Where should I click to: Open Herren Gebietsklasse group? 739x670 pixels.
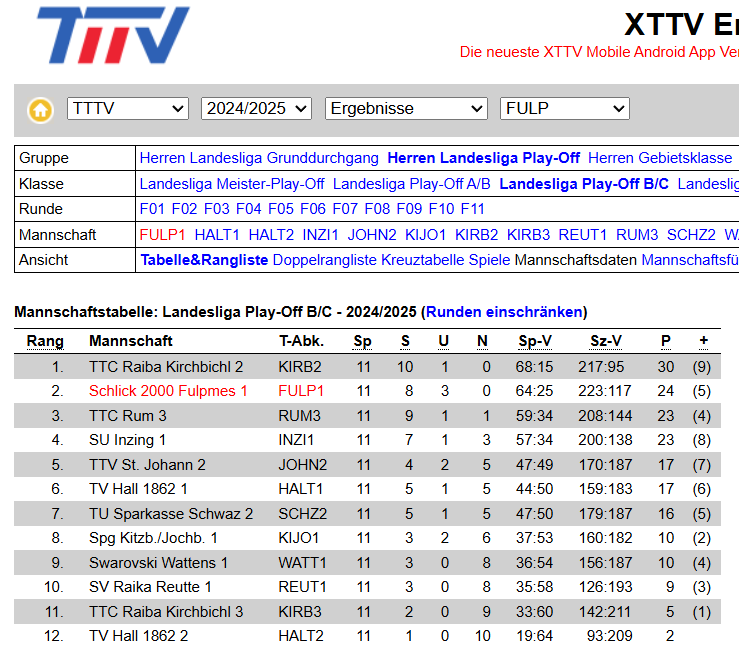[x=660, y=158]
